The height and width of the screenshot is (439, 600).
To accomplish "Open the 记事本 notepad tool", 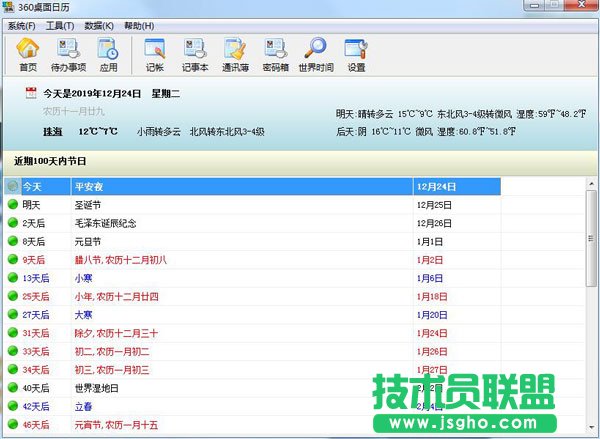I will coord(195,54).
